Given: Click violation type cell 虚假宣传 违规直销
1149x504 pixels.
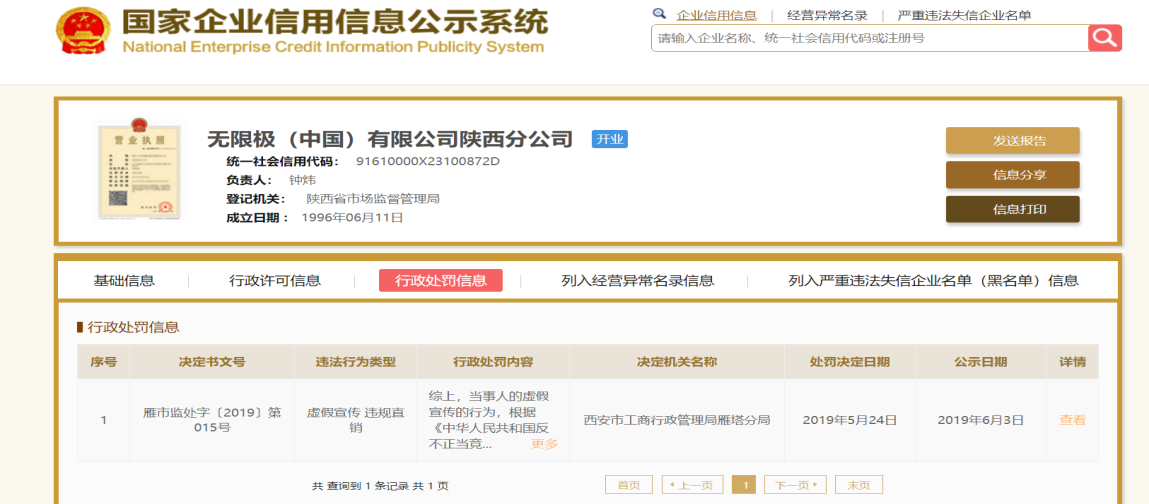Looking at the screenshot, I should click(x=355, y=420).
